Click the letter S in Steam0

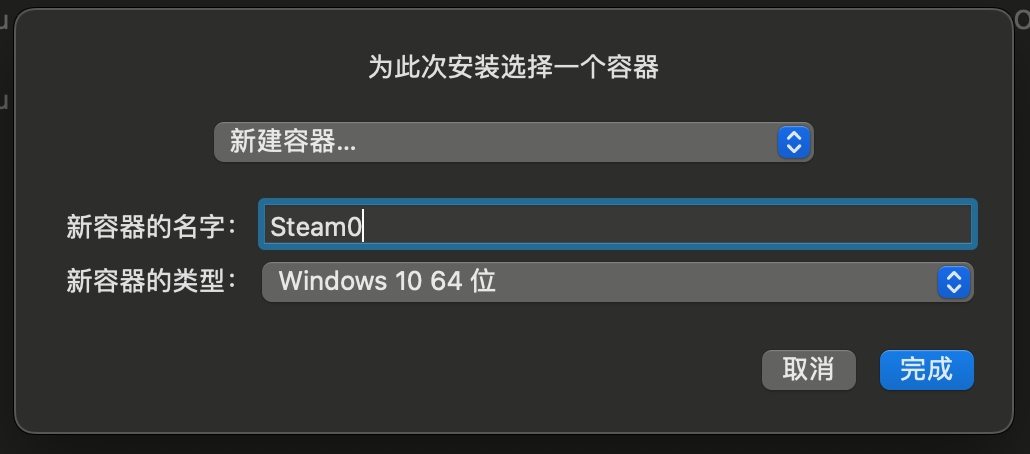(277, 226)
